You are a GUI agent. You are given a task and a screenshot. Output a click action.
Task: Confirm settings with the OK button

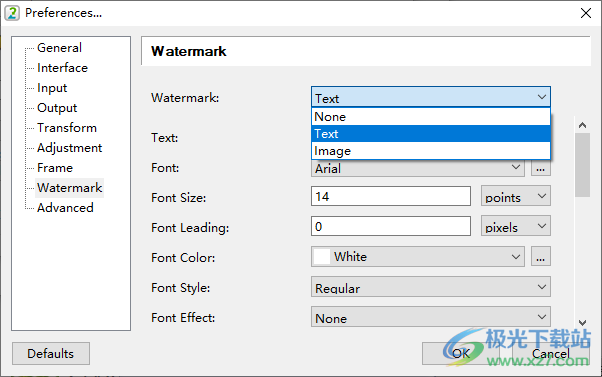tap(461, 354)
